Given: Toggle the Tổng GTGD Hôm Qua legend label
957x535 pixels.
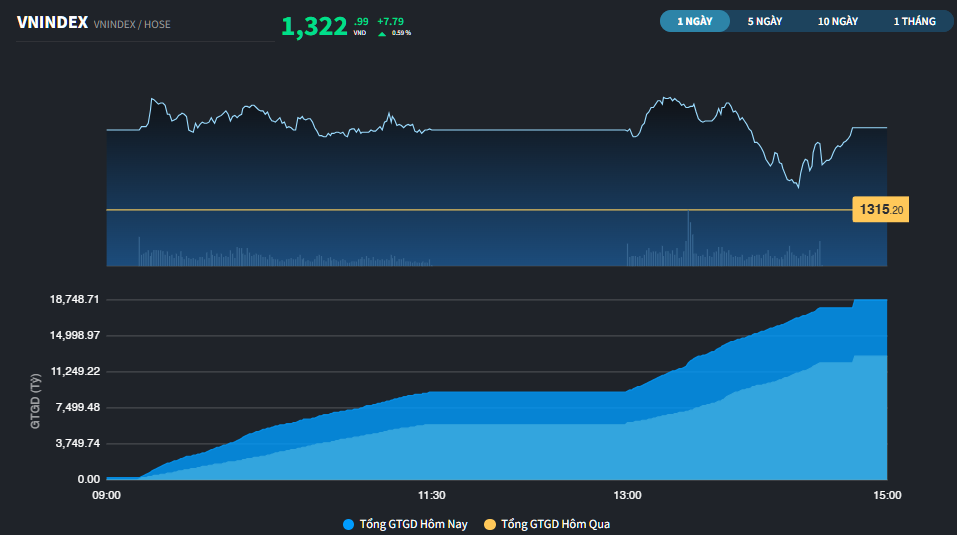Looking at the screenshot, I should [555, 524].
